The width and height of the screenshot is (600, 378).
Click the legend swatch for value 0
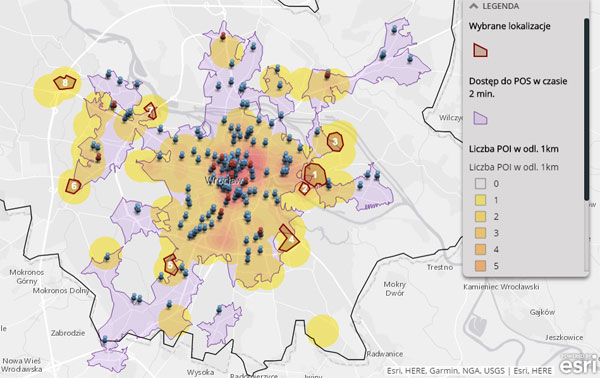point(480,184)
